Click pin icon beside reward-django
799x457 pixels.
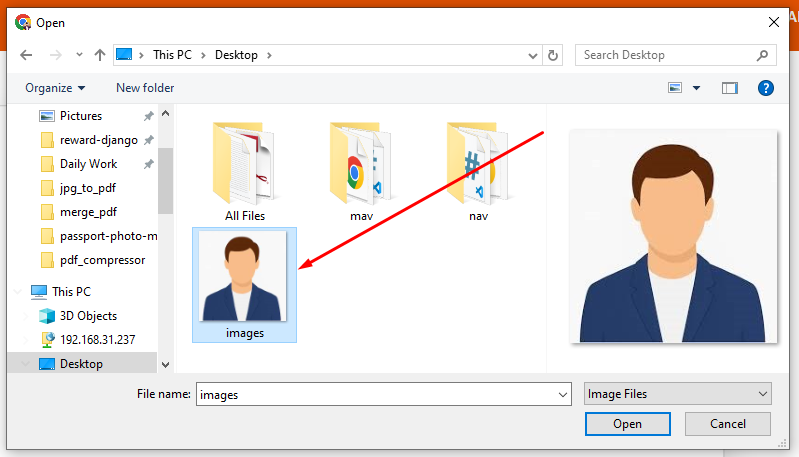[x=148, y=140]
